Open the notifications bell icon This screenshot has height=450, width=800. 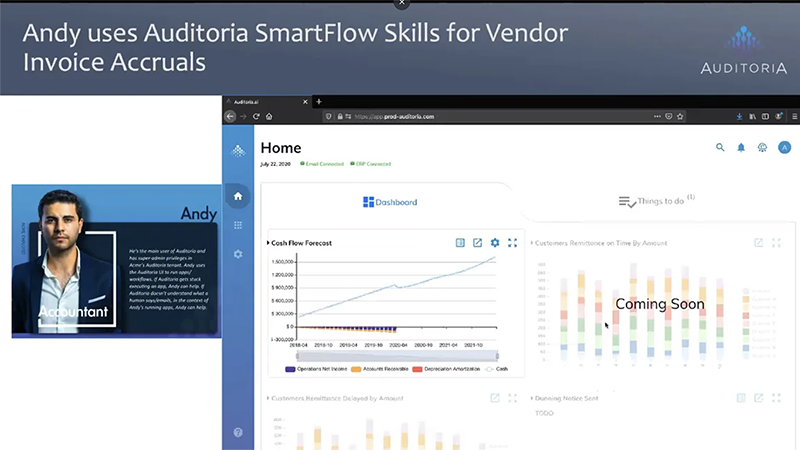tap(741, 147)
